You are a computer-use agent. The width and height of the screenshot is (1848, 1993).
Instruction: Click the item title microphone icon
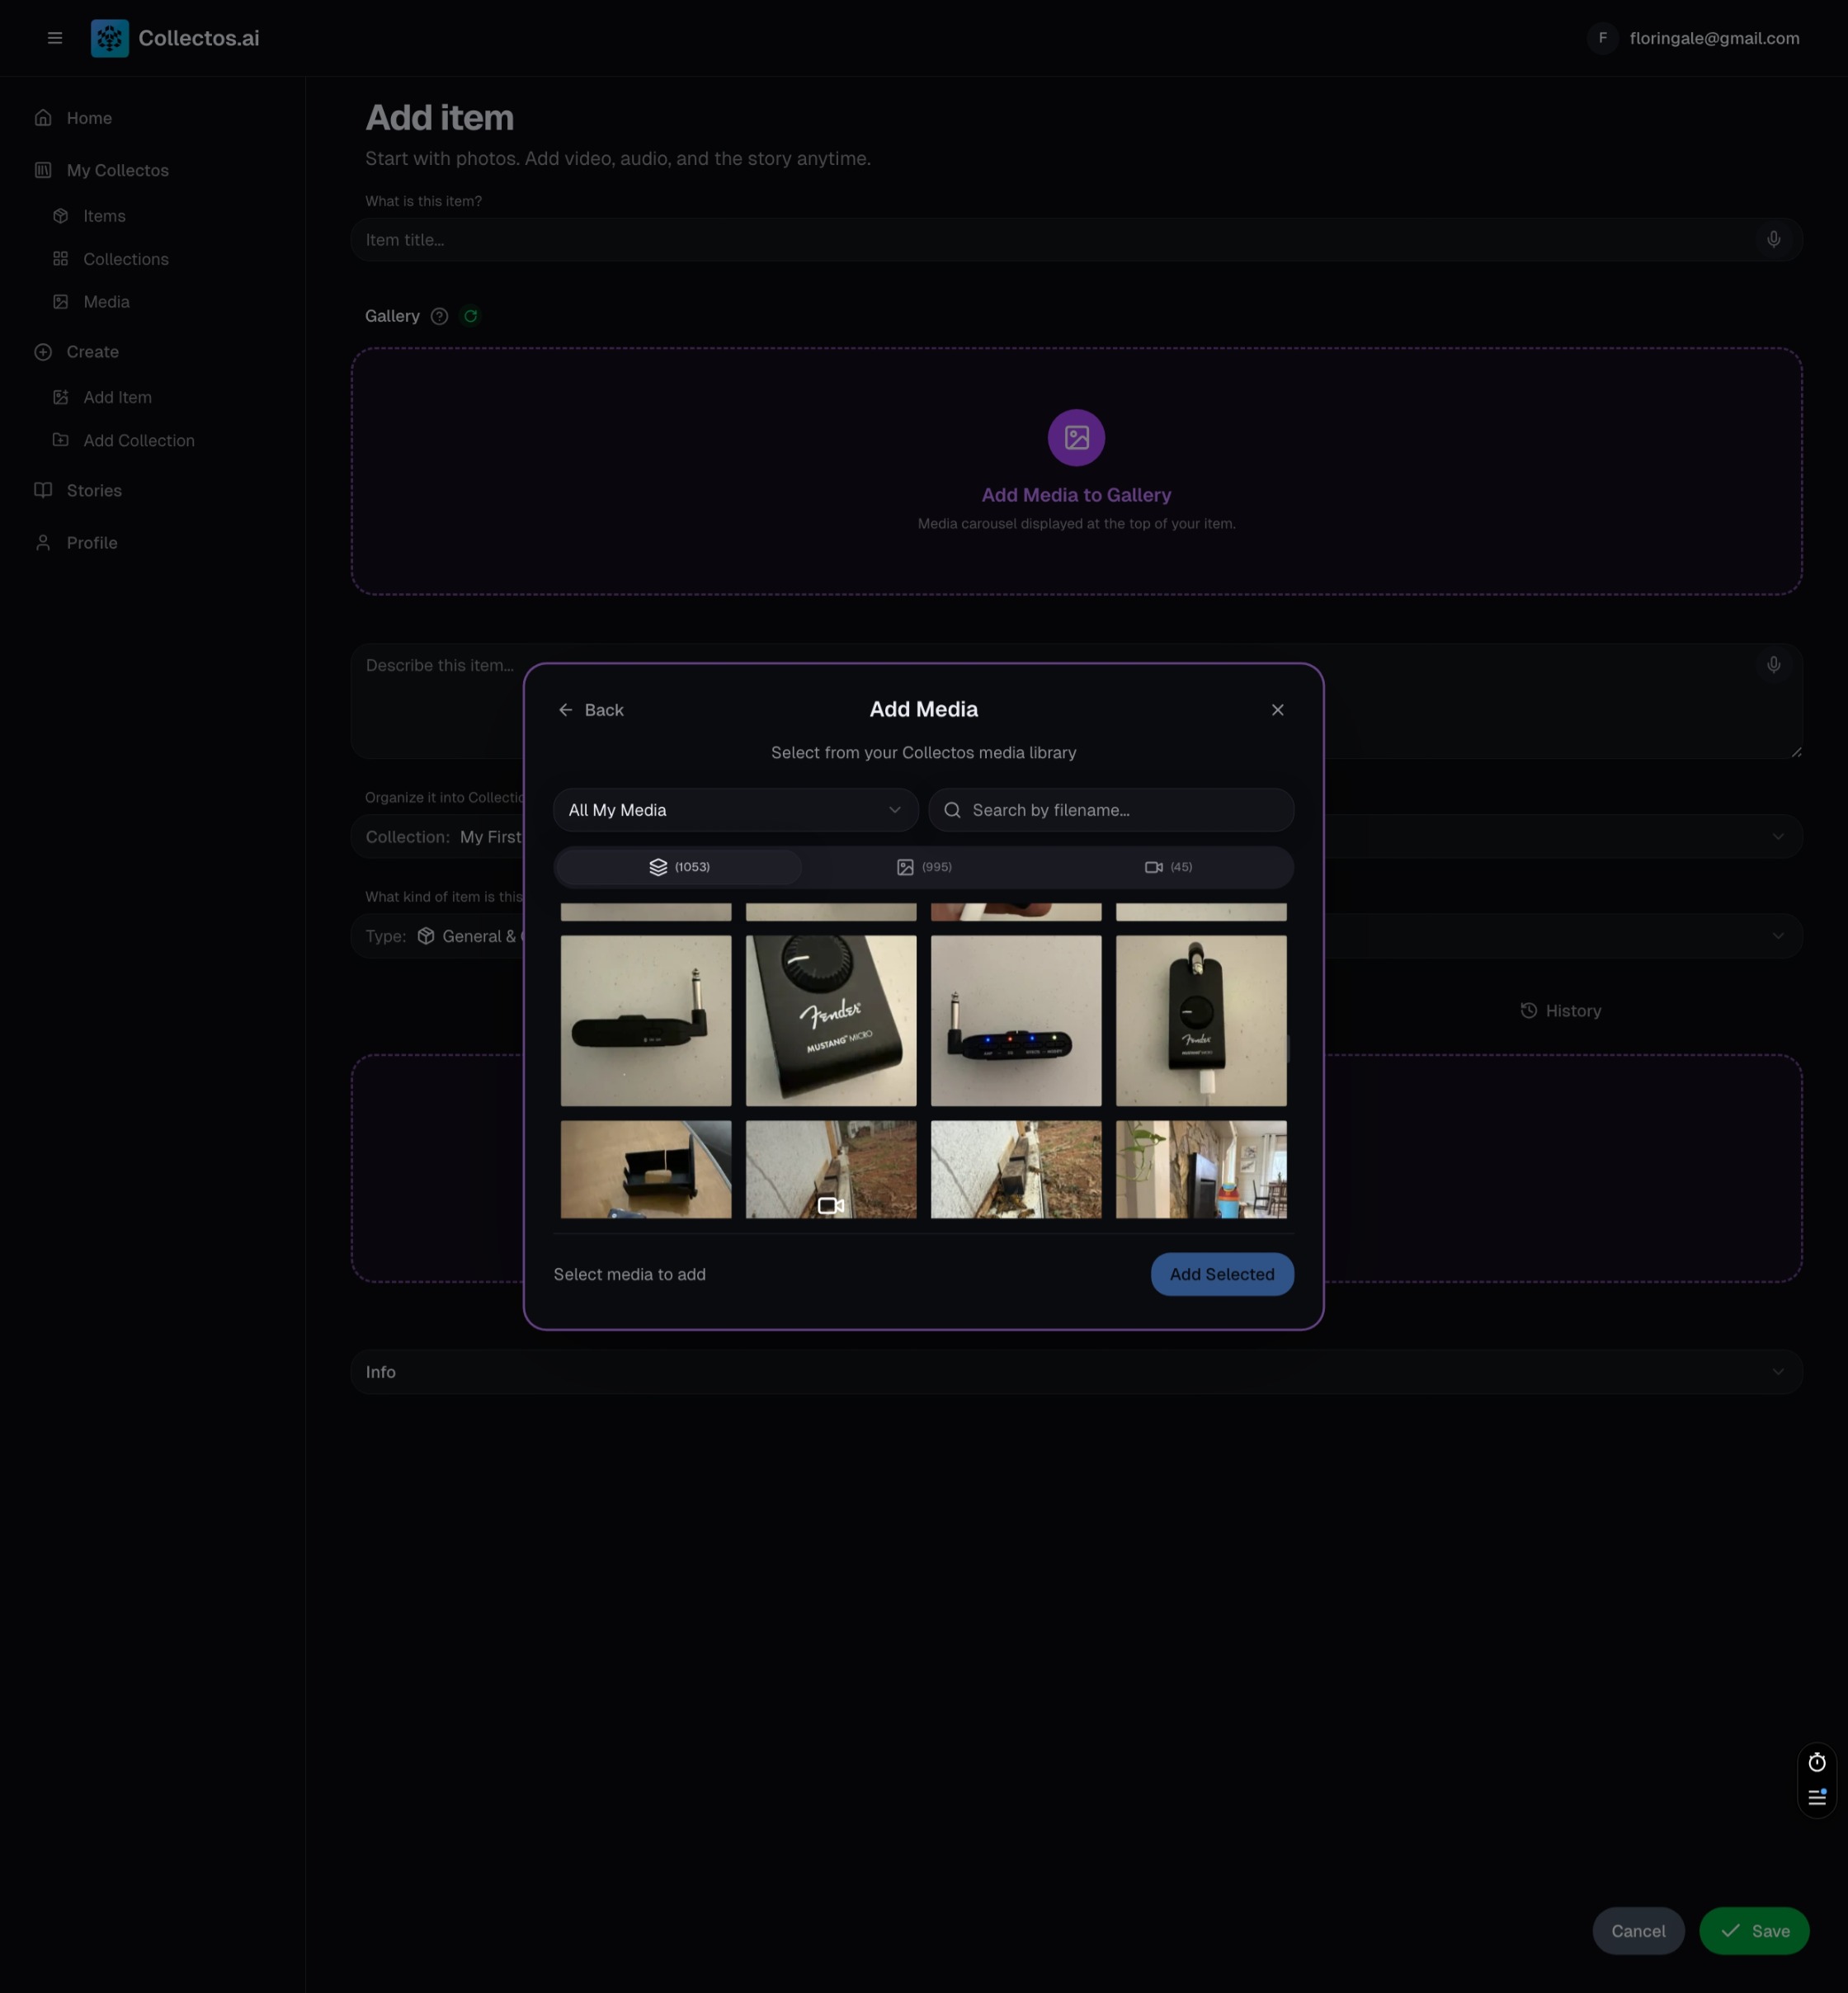[1773, 240]
